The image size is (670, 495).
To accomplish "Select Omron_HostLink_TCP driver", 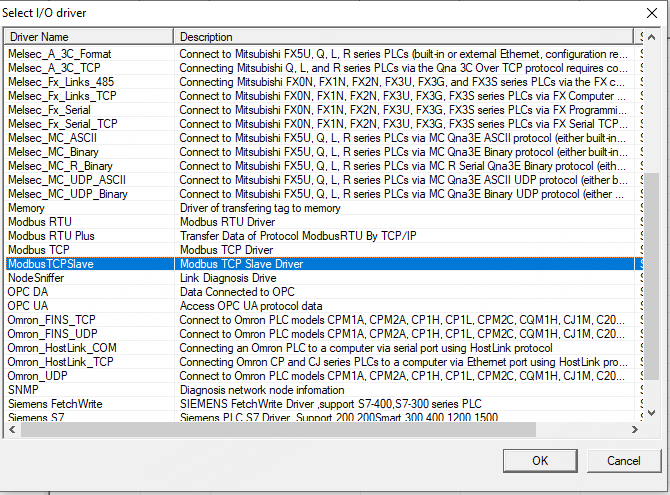I will point(61,362).
